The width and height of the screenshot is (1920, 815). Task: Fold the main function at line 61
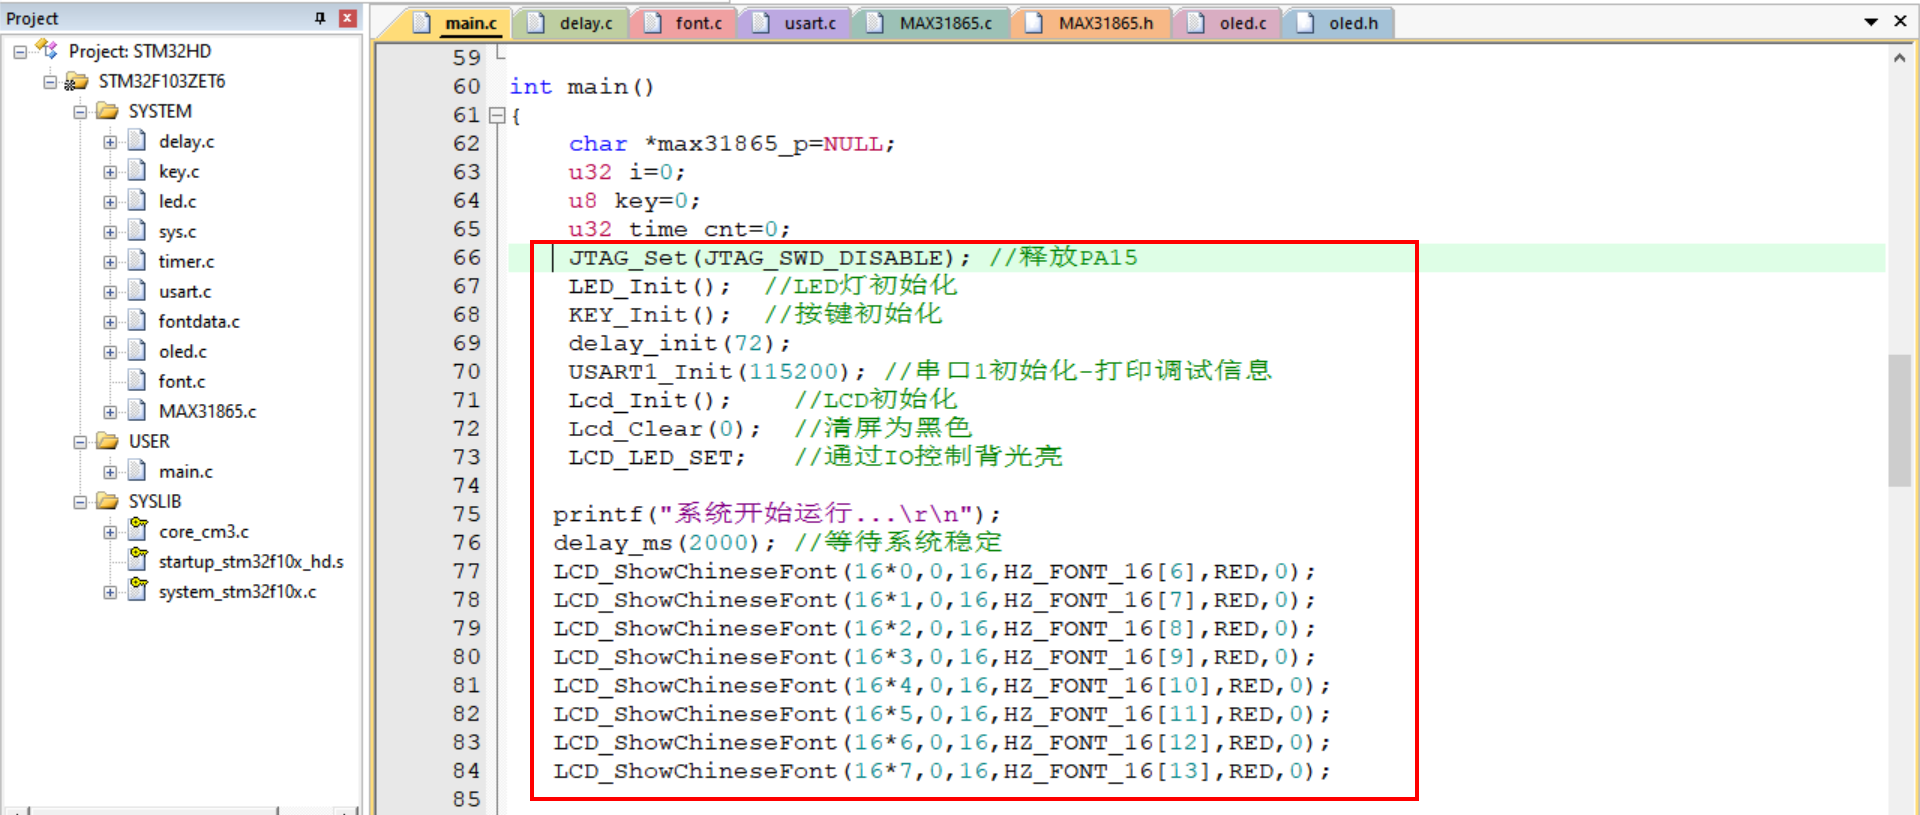(497, 116)
